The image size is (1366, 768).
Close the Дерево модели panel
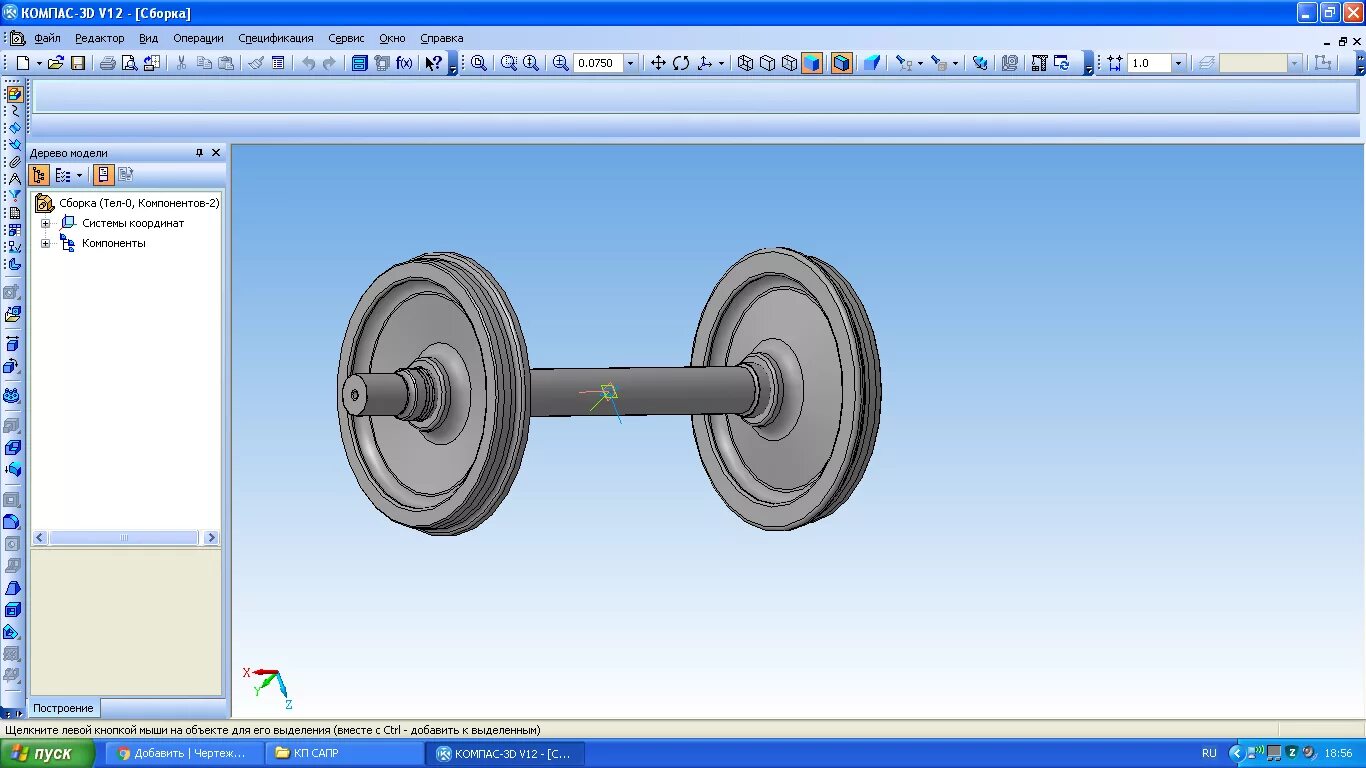point(216,153)
